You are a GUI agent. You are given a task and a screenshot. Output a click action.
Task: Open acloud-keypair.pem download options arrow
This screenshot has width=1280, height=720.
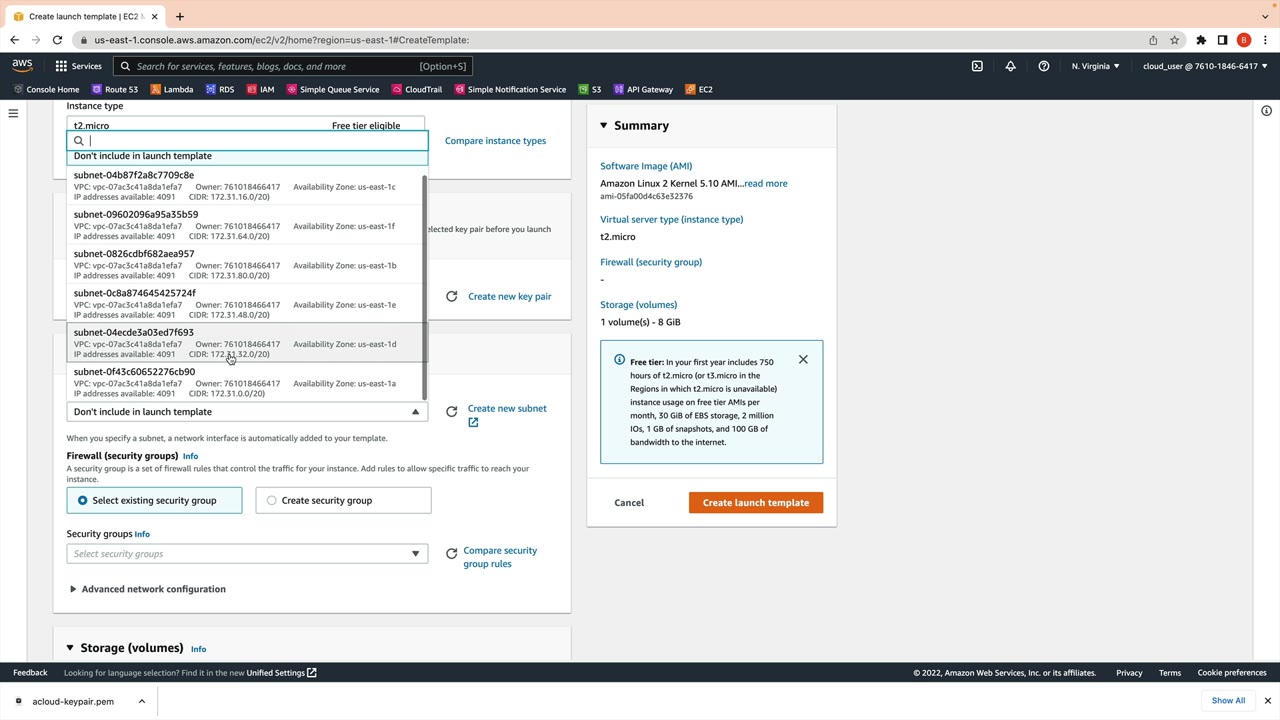coord(142,701)
